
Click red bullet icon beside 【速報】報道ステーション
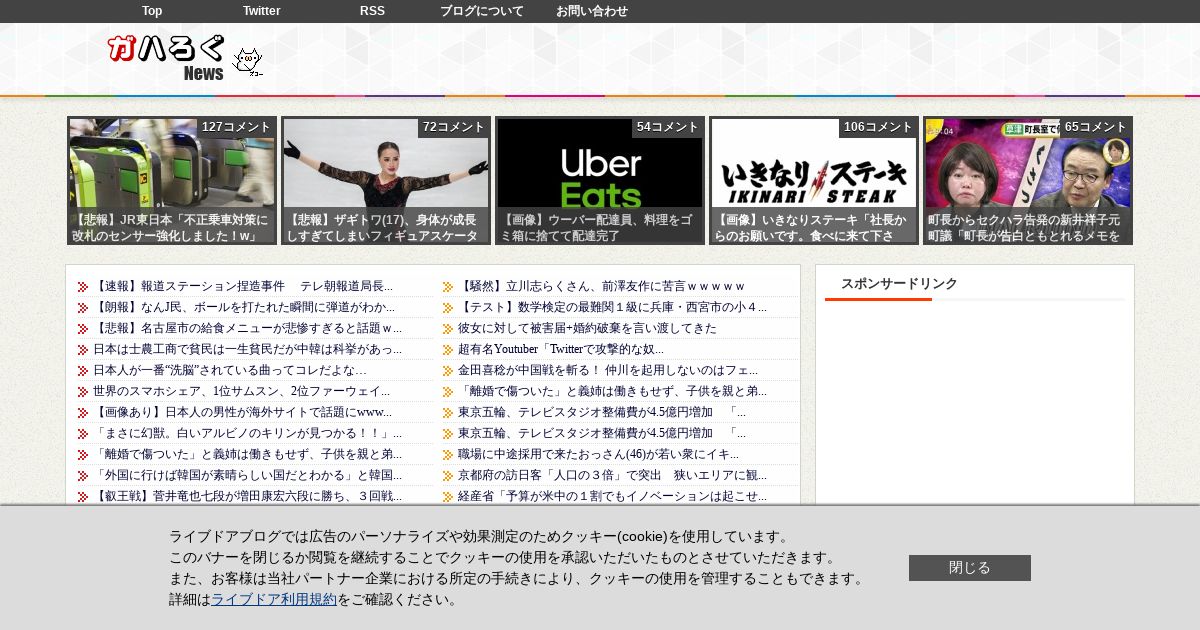coord(83,287)
